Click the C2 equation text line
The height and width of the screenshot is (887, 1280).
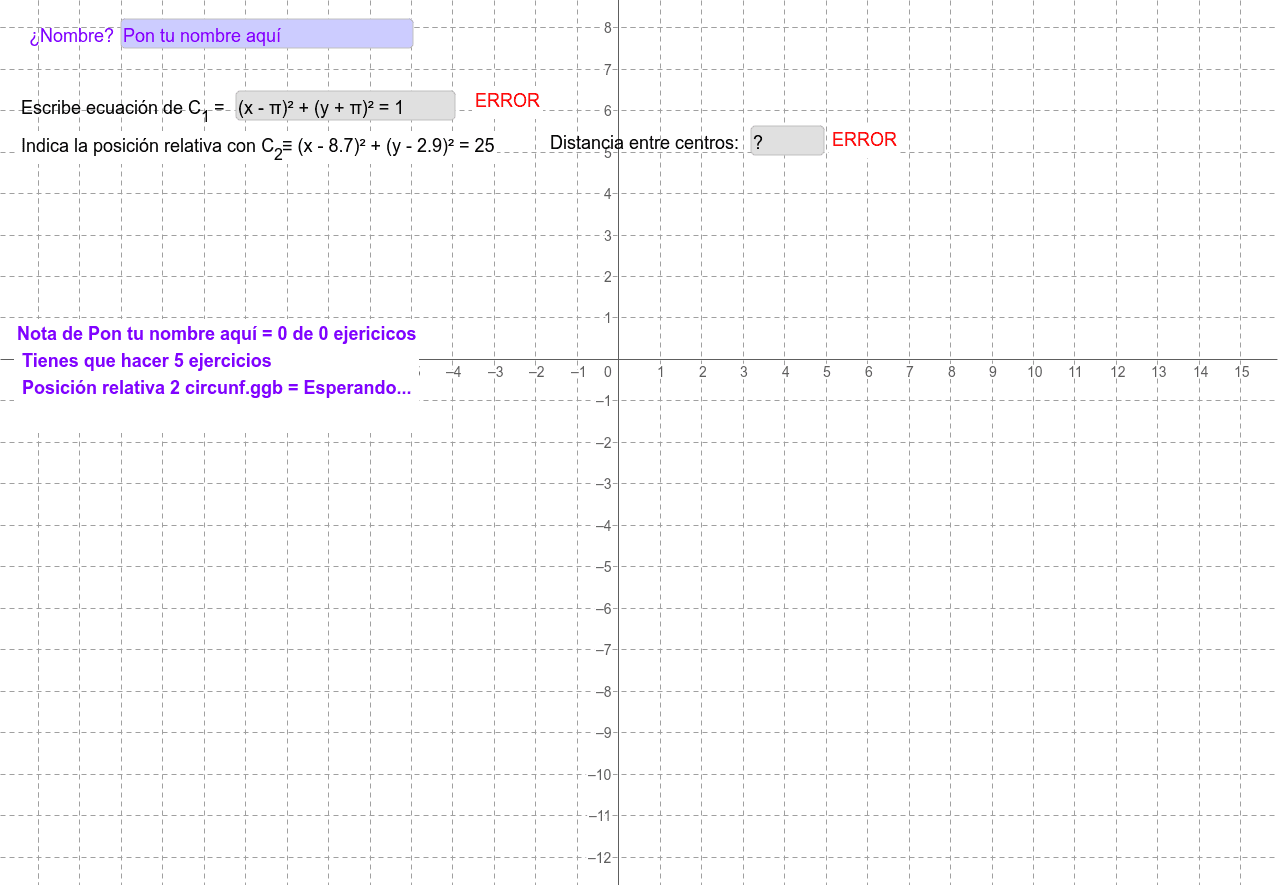click(258, 146)
